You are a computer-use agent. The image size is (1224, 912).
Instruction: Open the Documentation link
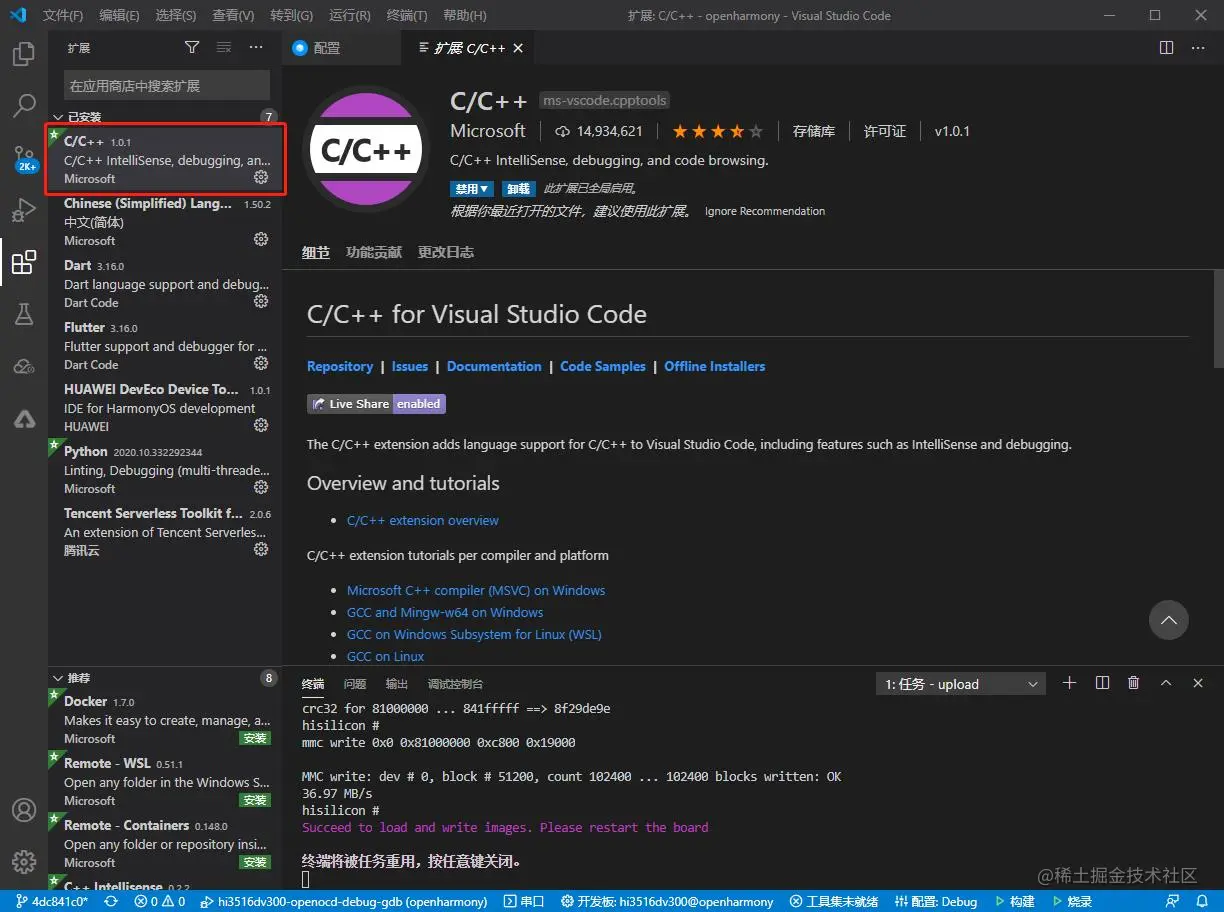click(x=494, y=366)
